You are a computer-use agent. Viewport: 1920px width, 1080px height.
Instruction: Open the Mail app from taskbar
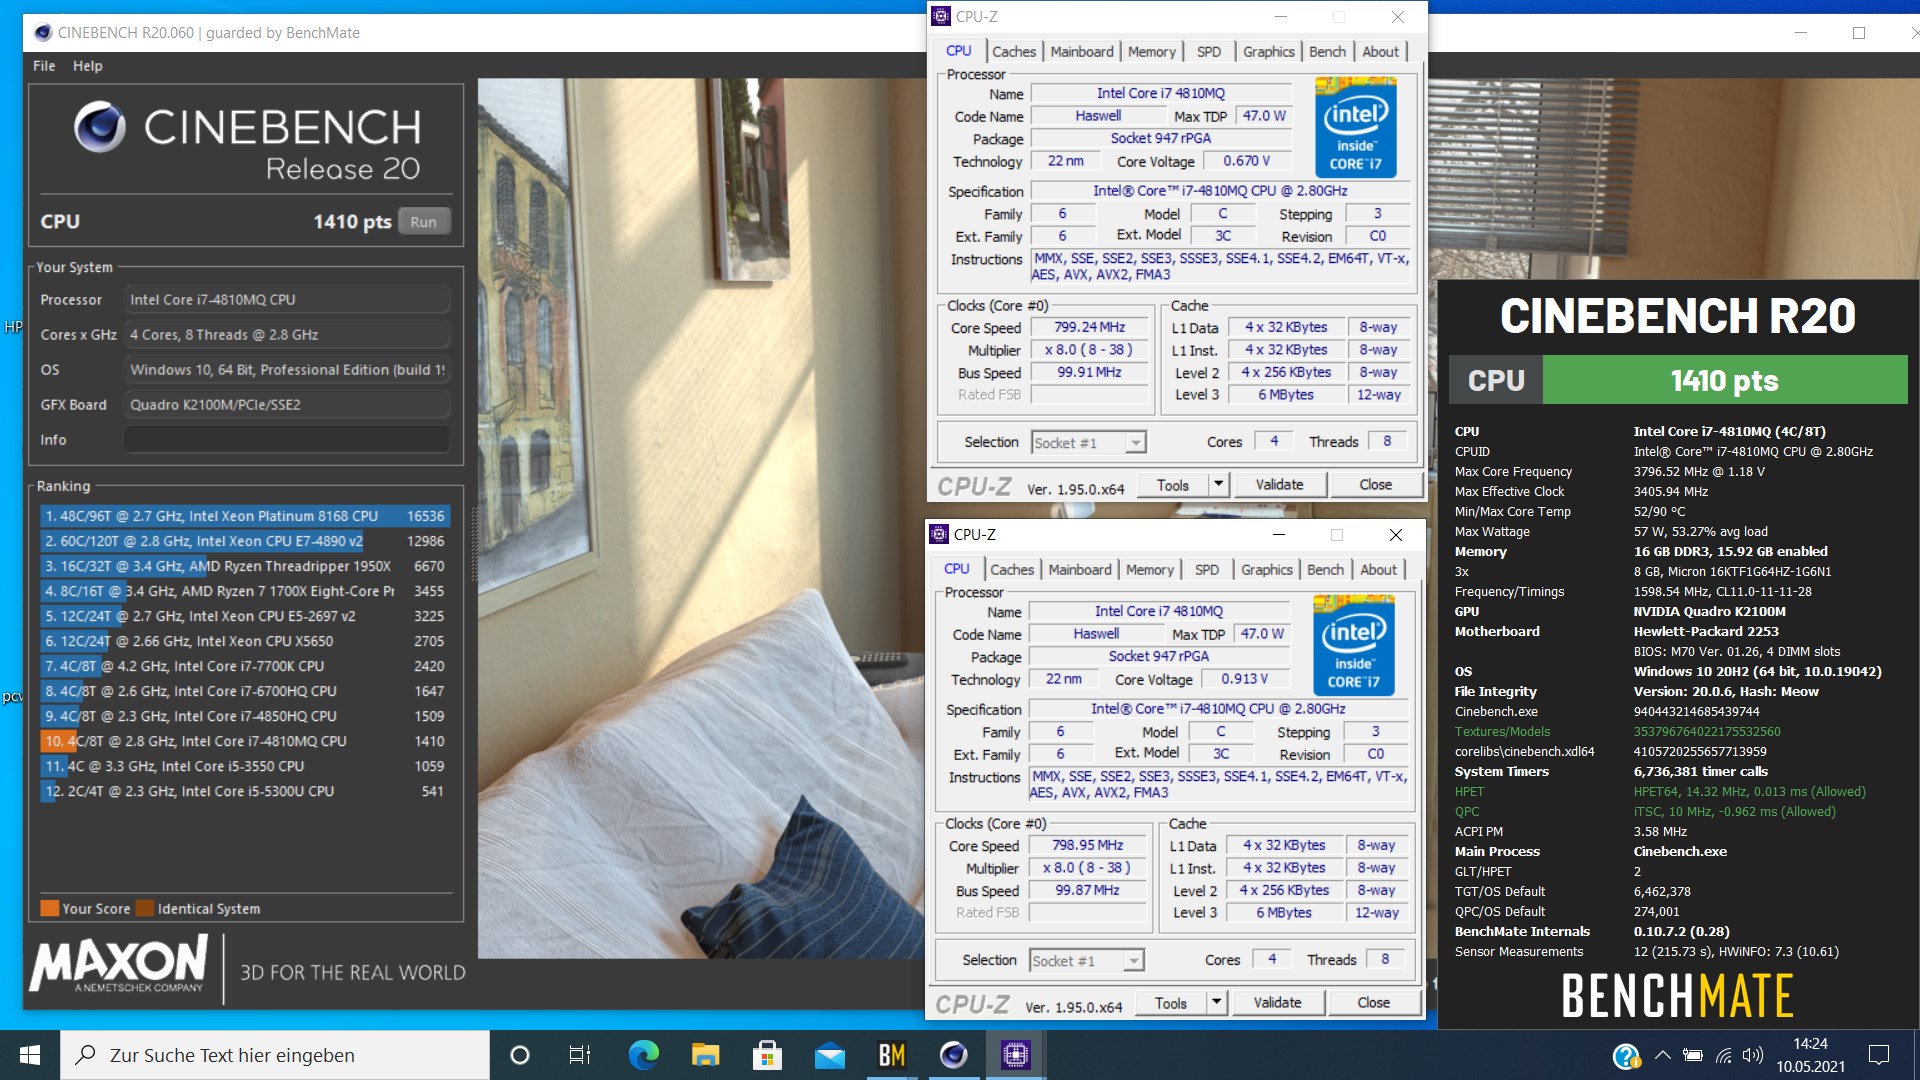830,1055
